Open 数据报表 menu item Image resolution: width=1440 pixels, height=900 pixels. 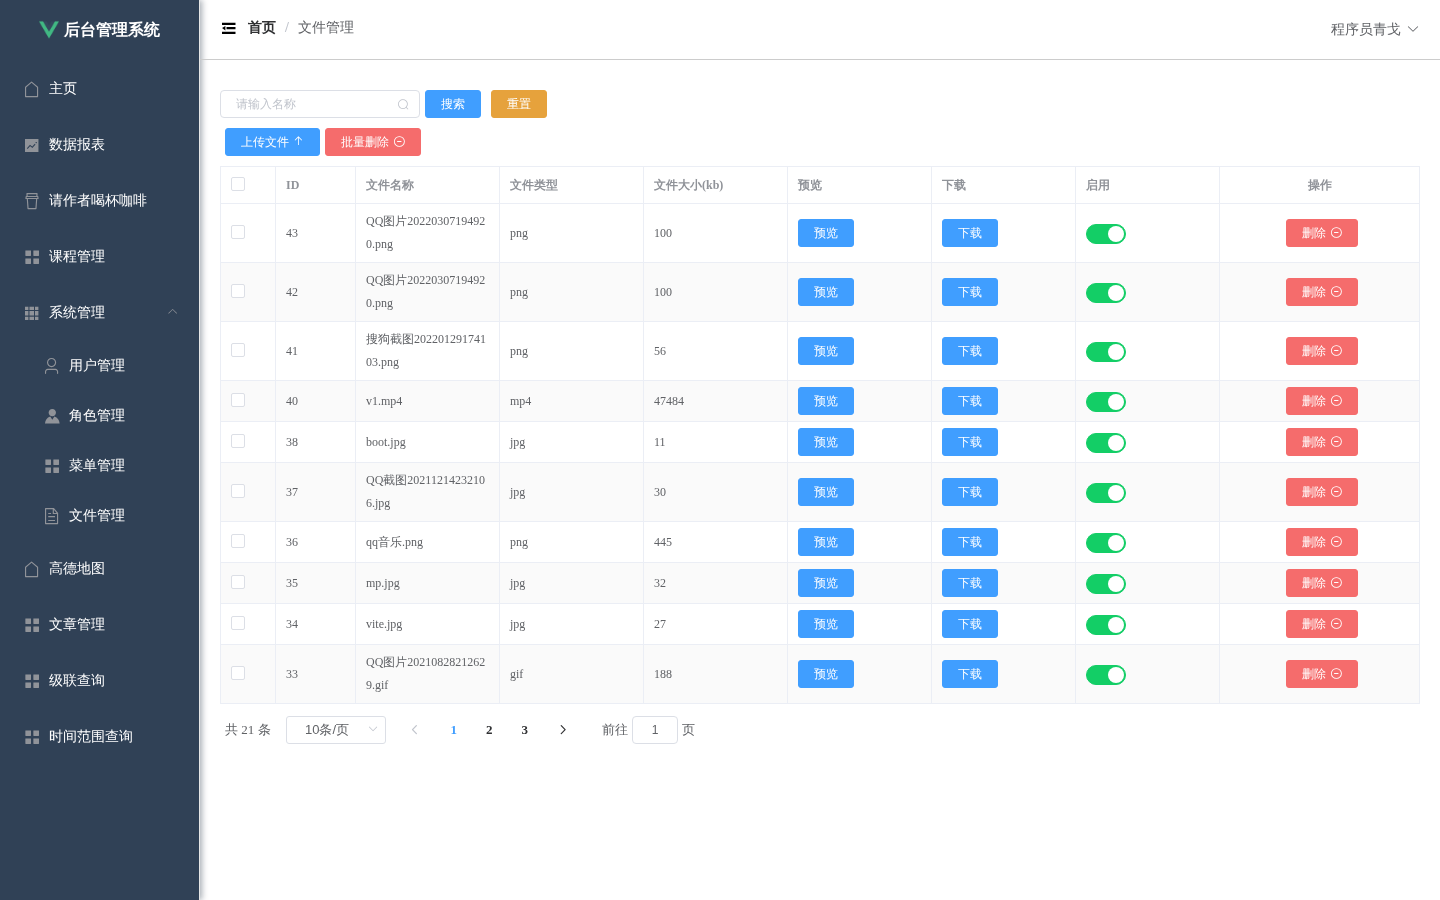coord(100,145)
